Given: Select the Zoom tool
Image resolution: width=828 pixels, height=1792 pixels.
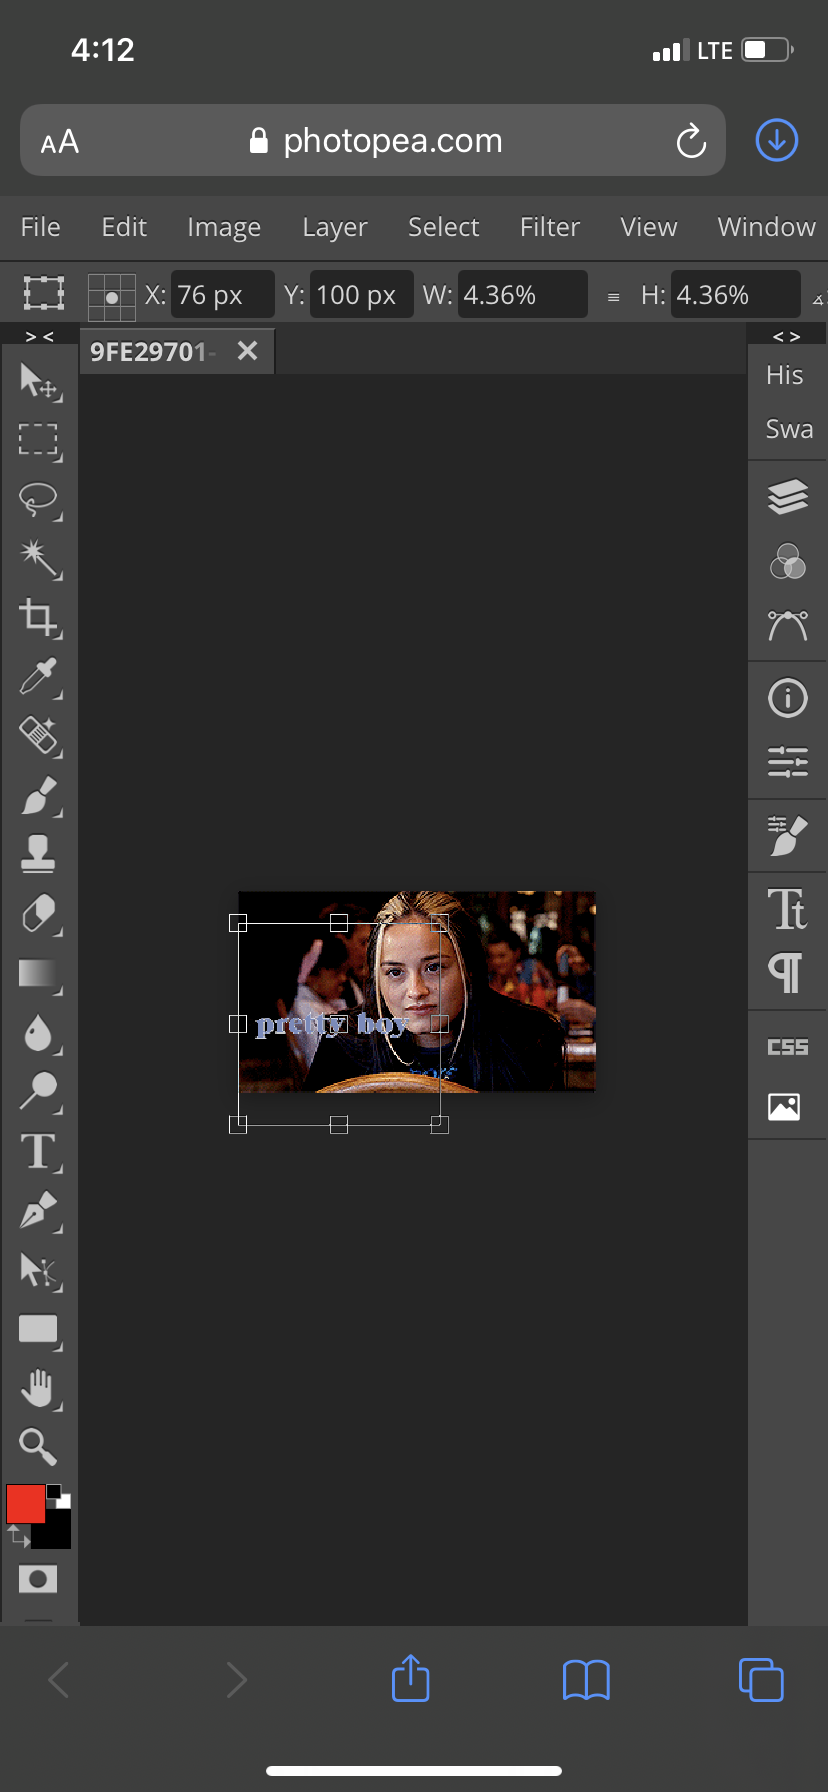Looking at the screenshot, I should pyautogui.click(x=39, y=1446).
